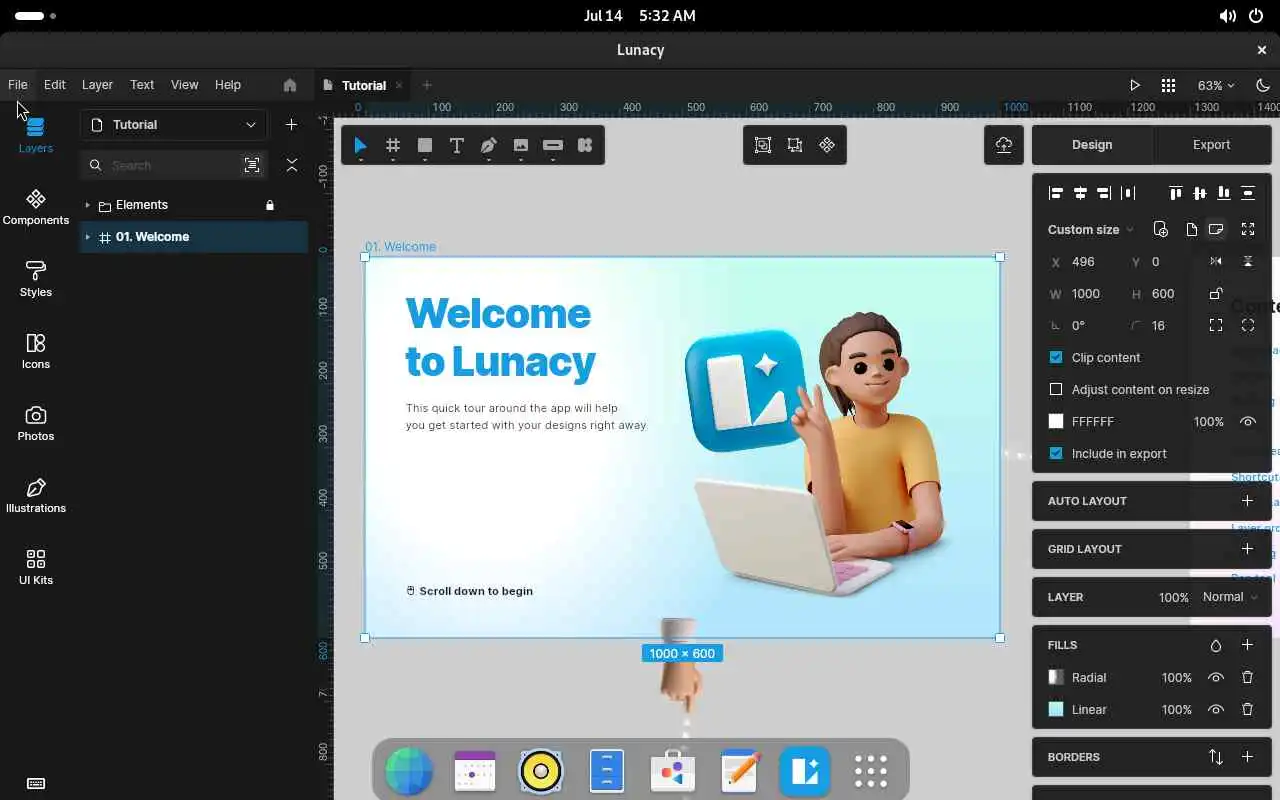Align selection to right edges
The height and width of the screenshot is (800, 1280).
(x=1104, y=193)
